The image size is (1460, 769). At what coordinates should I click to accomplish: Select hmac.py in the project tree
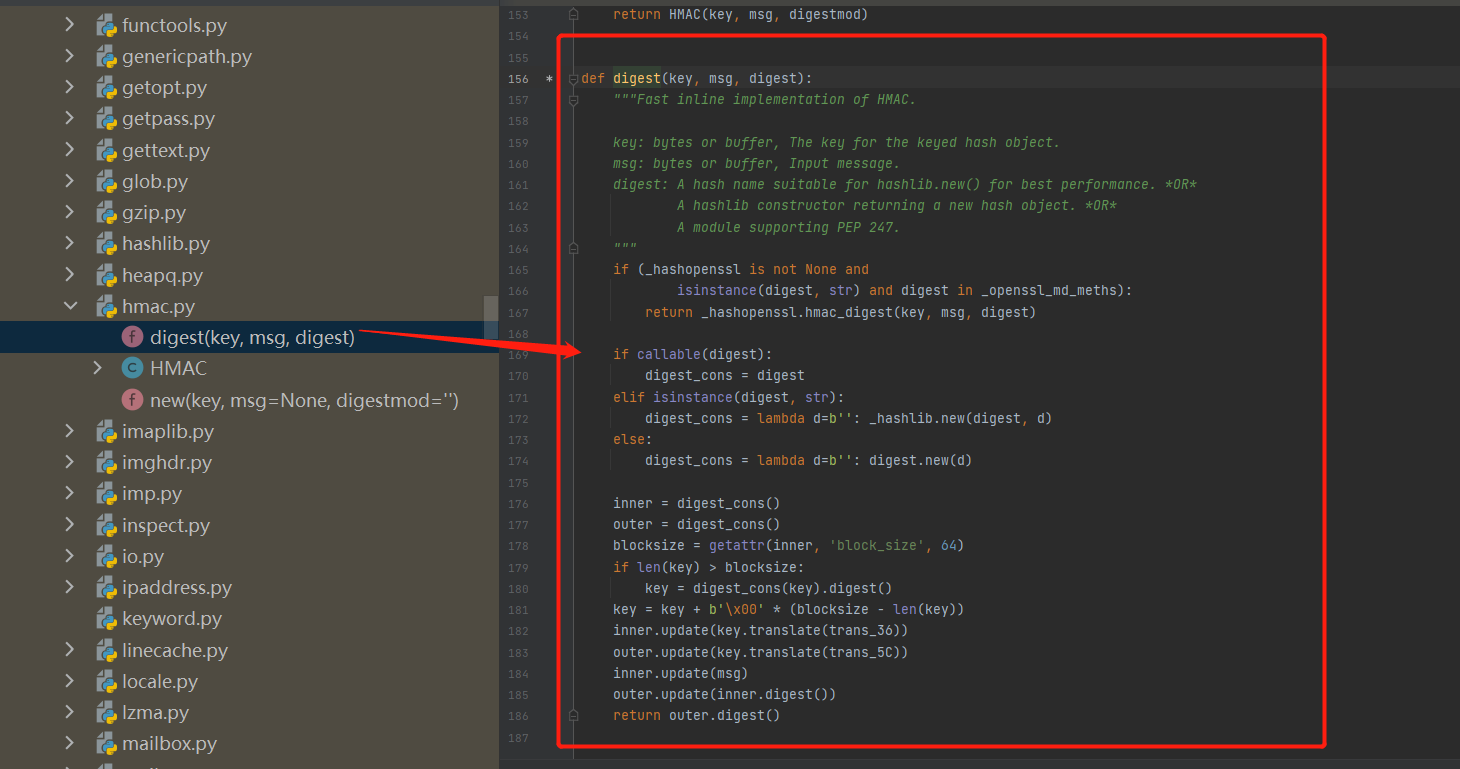(x=158, y=306)
